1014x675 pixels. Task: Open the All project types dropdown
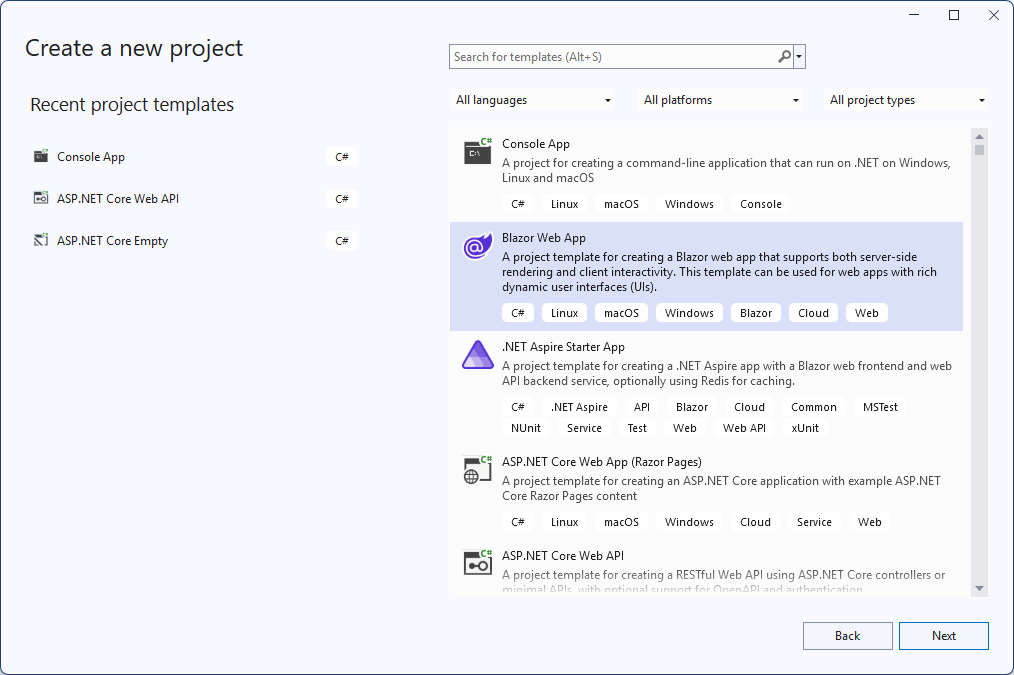tap(905, 100)
